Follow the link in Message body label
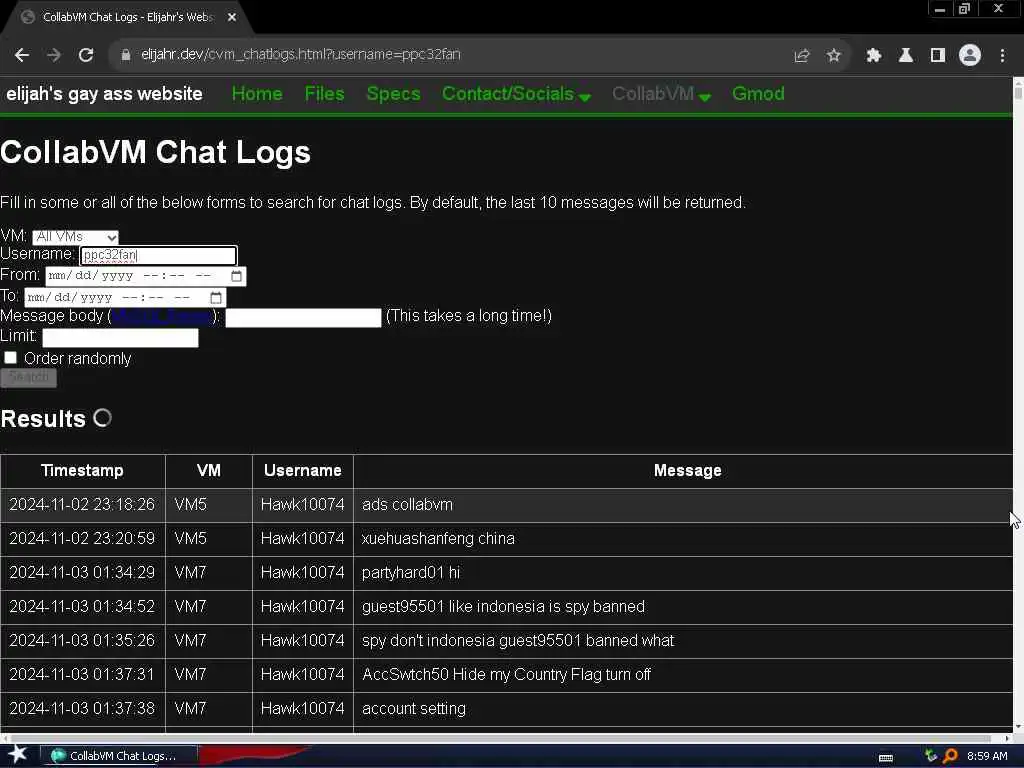The image size is (1024, 768). [163, 317]
